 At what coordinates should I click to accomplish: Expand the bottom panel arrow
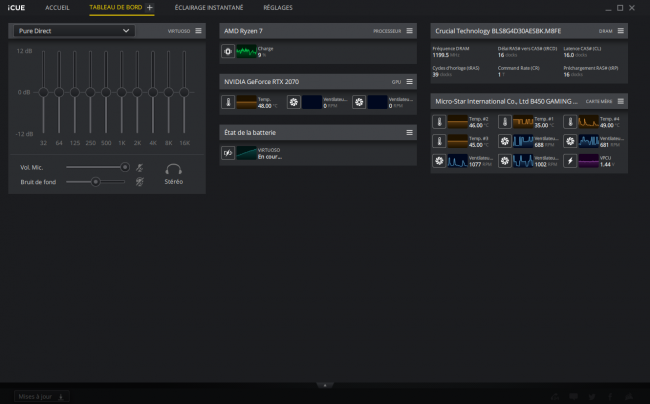(325, 385)
